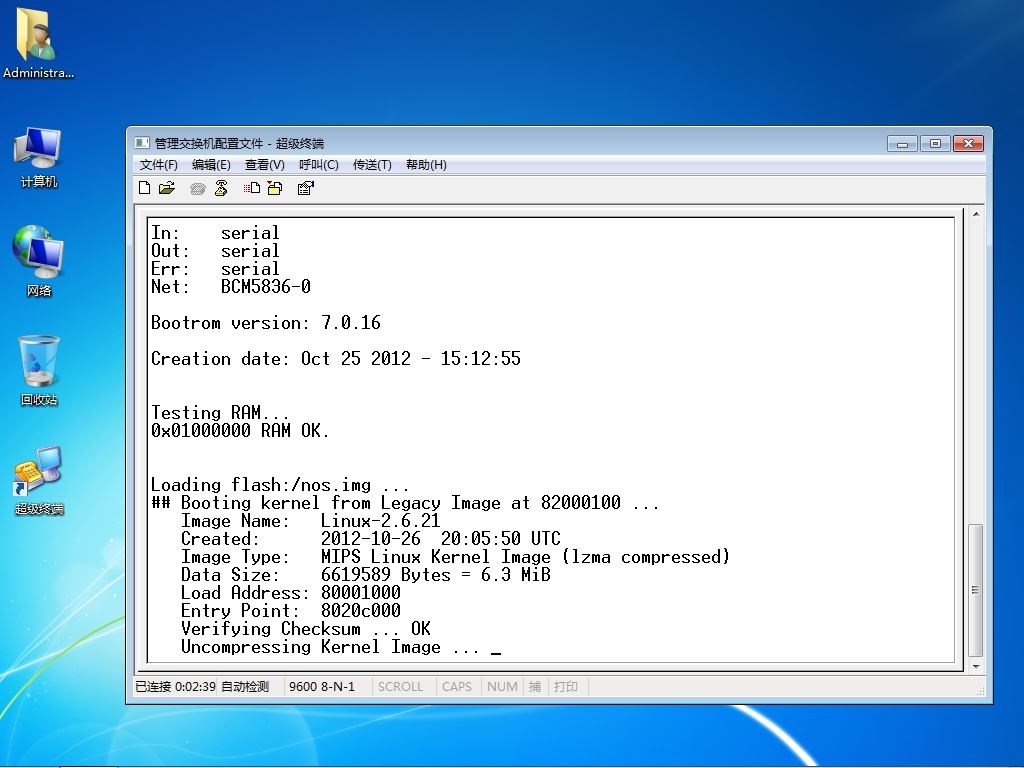The image size is (1024, 768).
Task: Click the terminal scrollbar down arrow
Action: pos(976,666)
